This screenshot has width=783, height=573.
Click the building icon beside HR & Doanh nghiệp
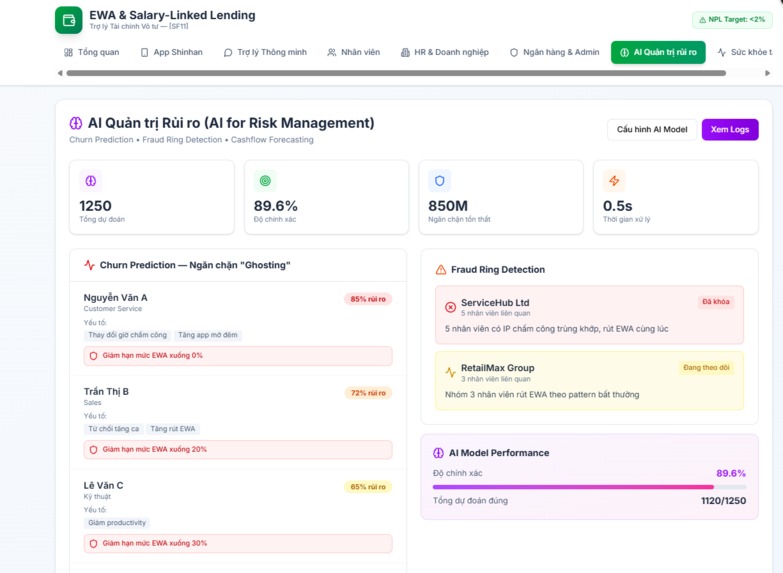pos(405,52)
